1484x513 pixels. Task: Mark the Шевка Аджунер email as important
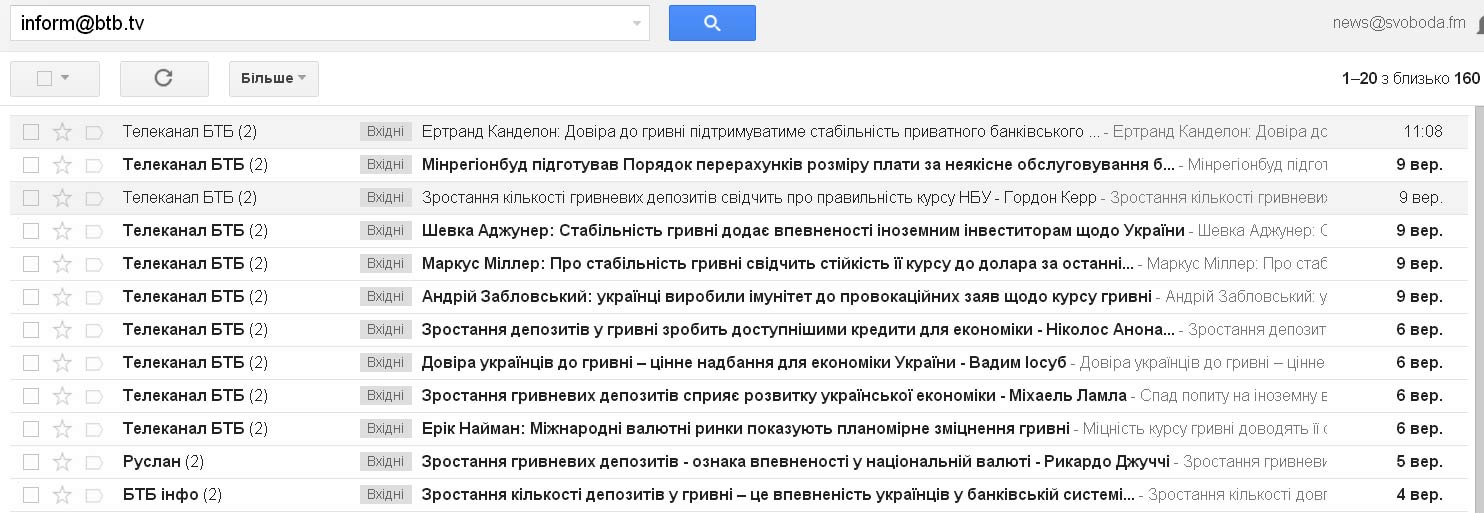coord(94,231)
